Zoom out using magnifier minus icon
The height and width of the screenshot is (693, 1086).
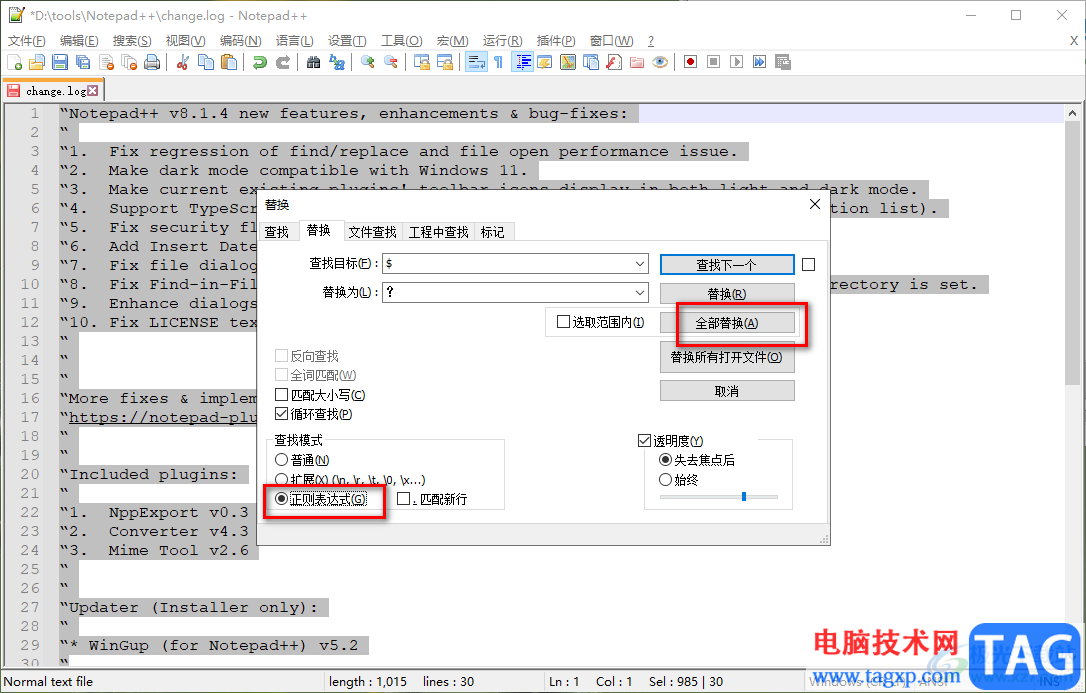[x=391, y=62]
